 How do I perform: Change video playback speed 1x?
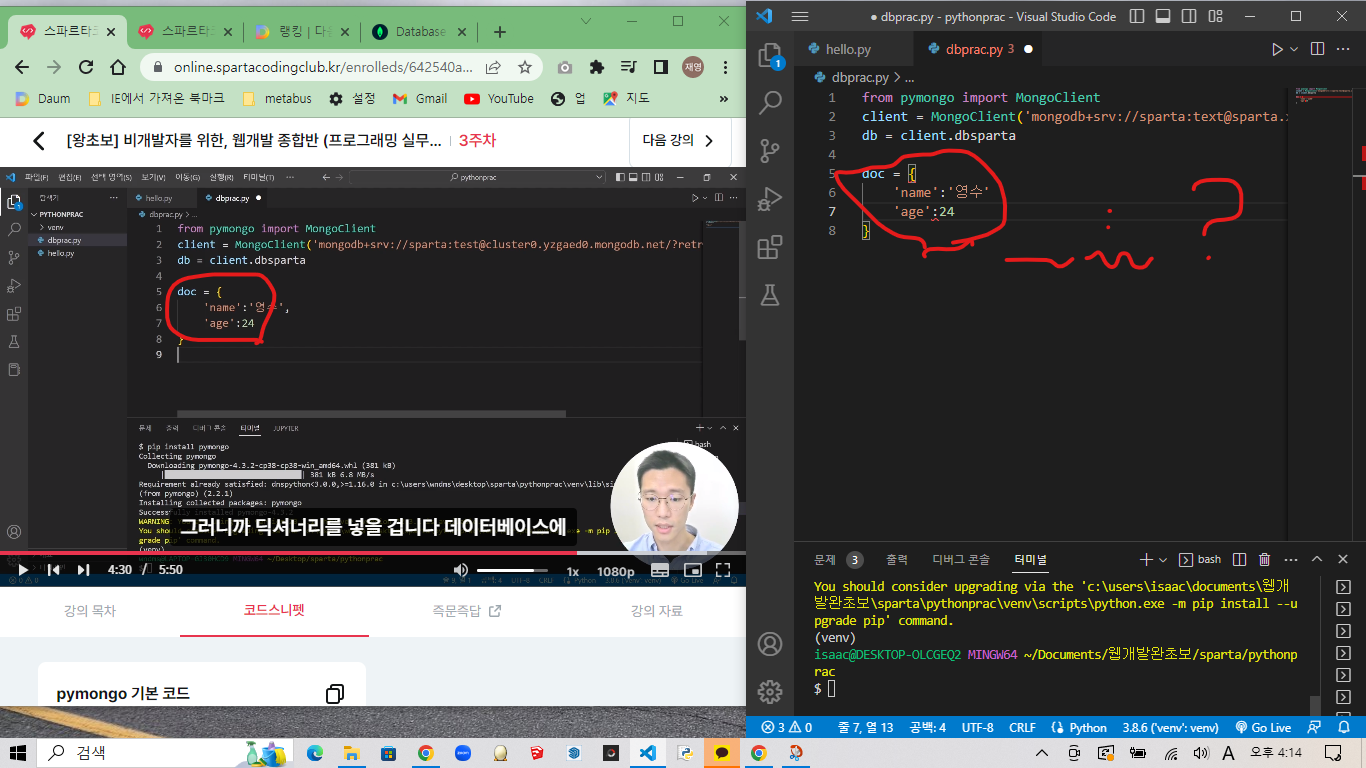tap(573, 571)
